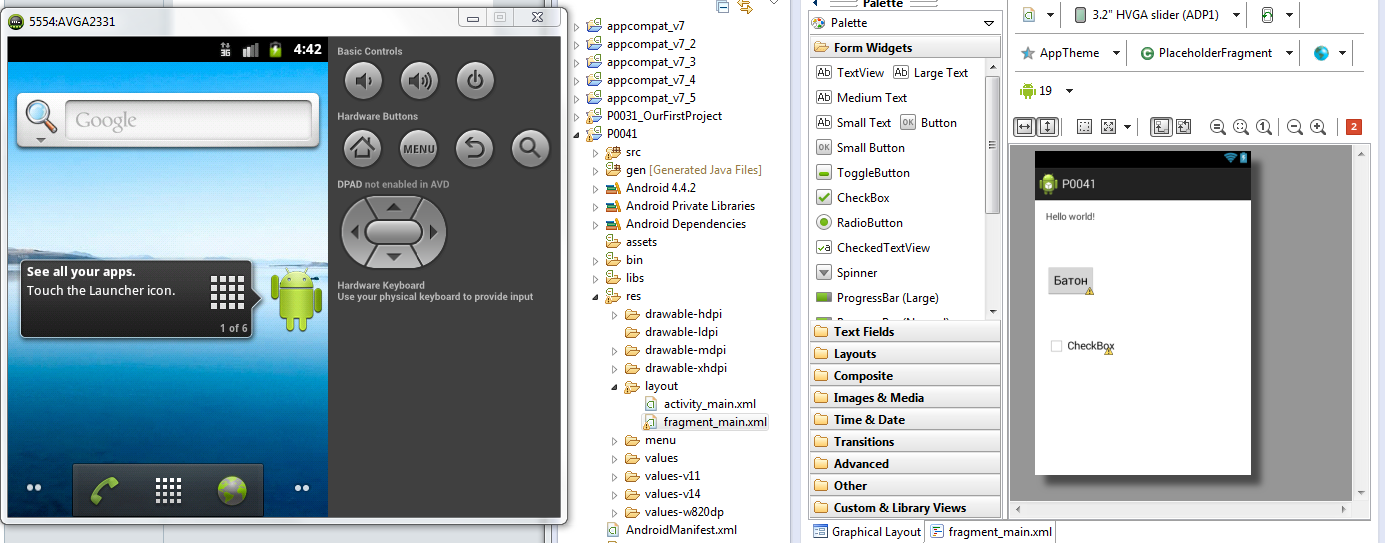The height and width of the screenshot is (543, 1385).
Task: Select Hello world! text in preview
Action: (1070, 217)
